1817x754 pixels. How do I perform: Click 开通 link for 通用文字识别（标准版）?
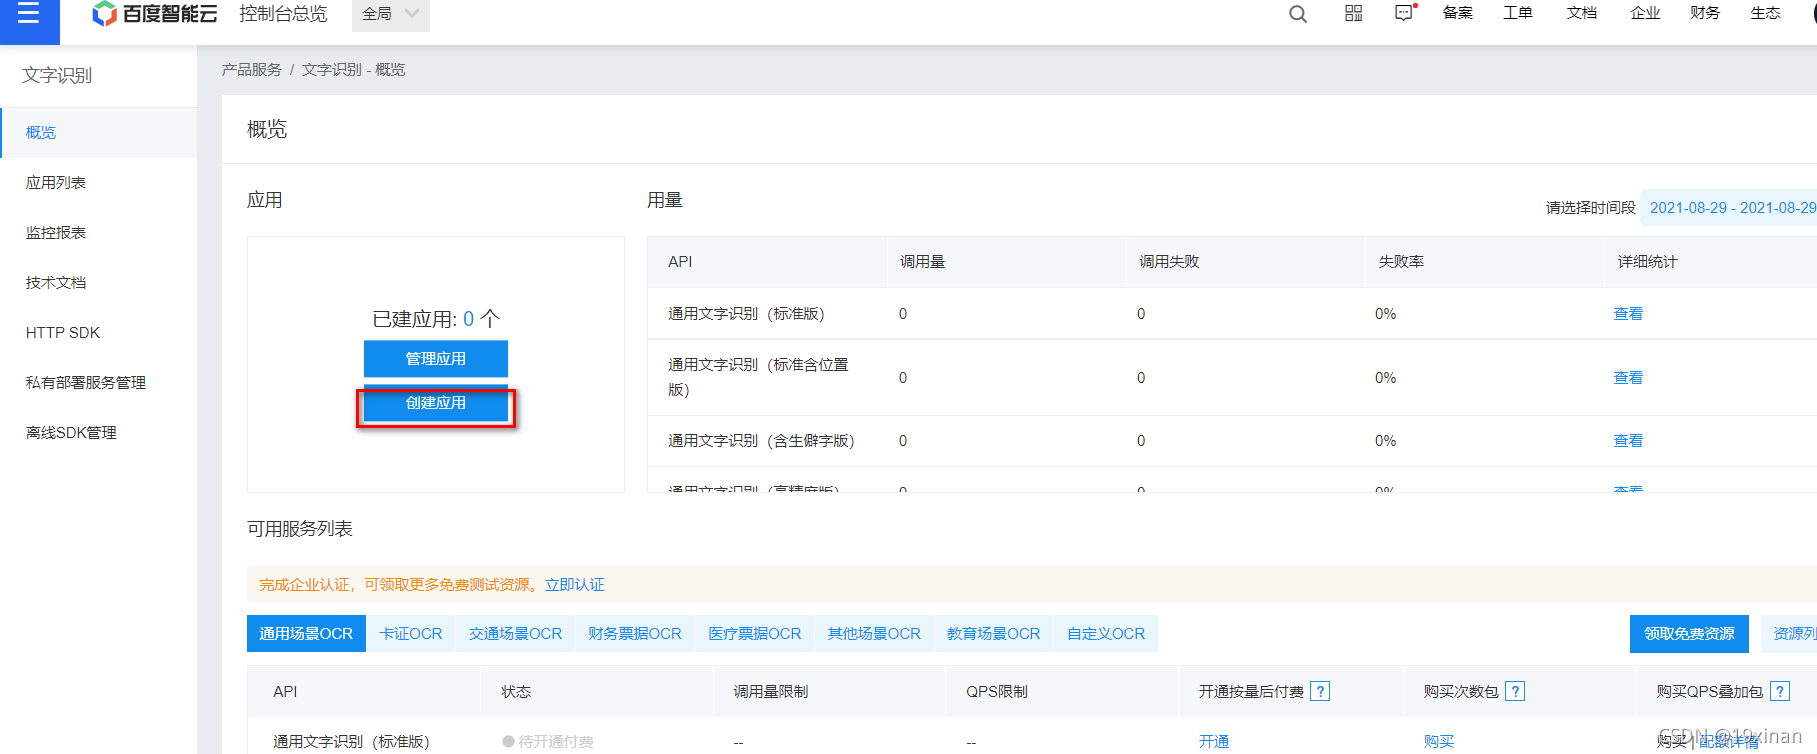pyautogui.click(x=1214, y=741)
